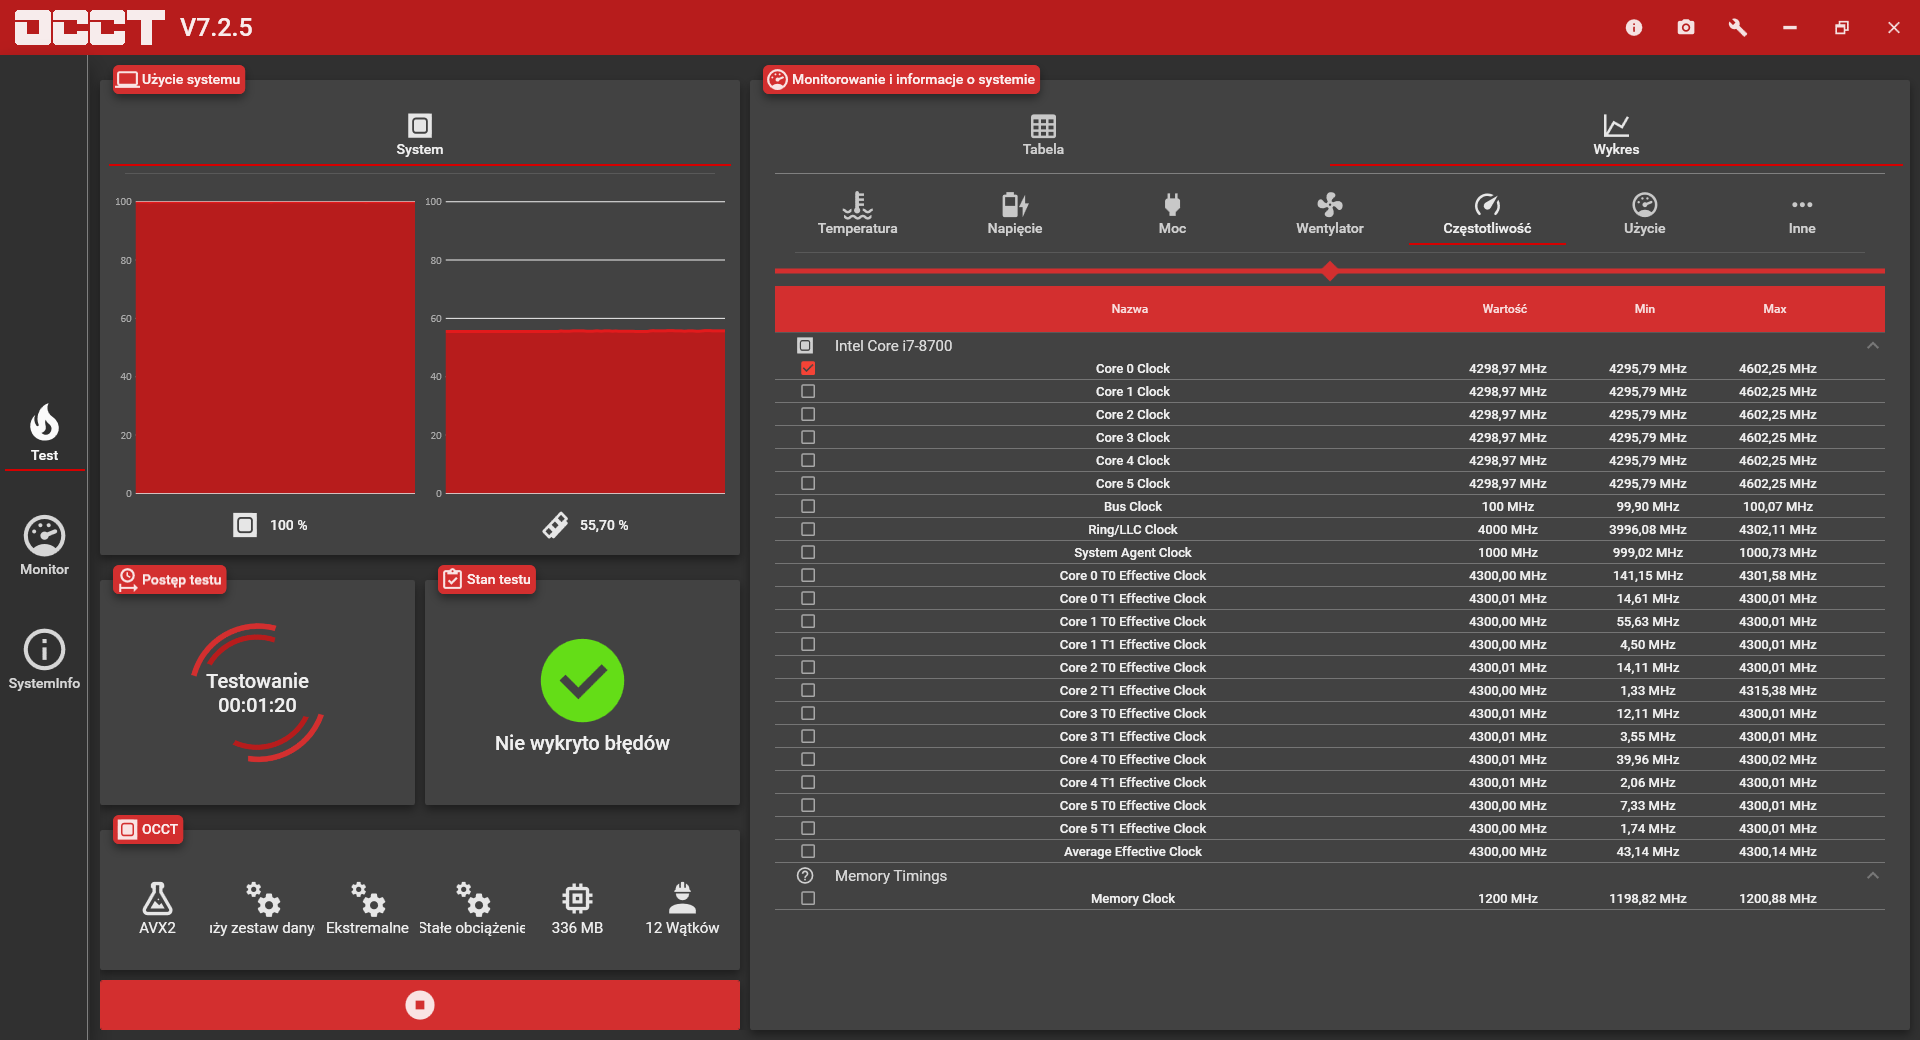
Task: Switch to Wykres chart view
Action: click(x=1616, y=135)
